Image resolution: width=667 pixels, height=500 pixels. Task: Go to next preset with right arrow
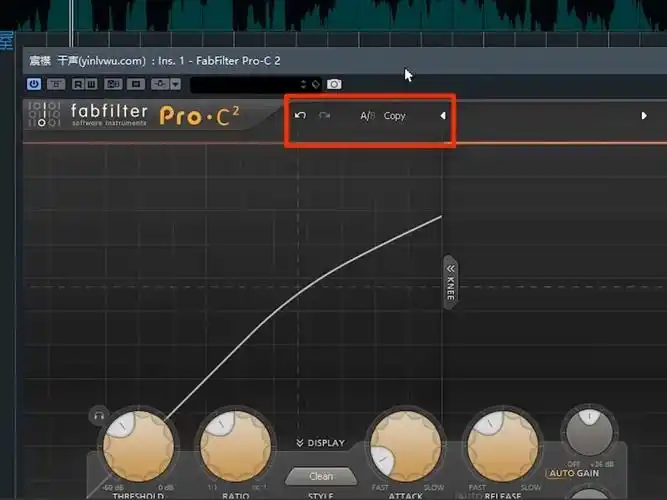point(644,116)
